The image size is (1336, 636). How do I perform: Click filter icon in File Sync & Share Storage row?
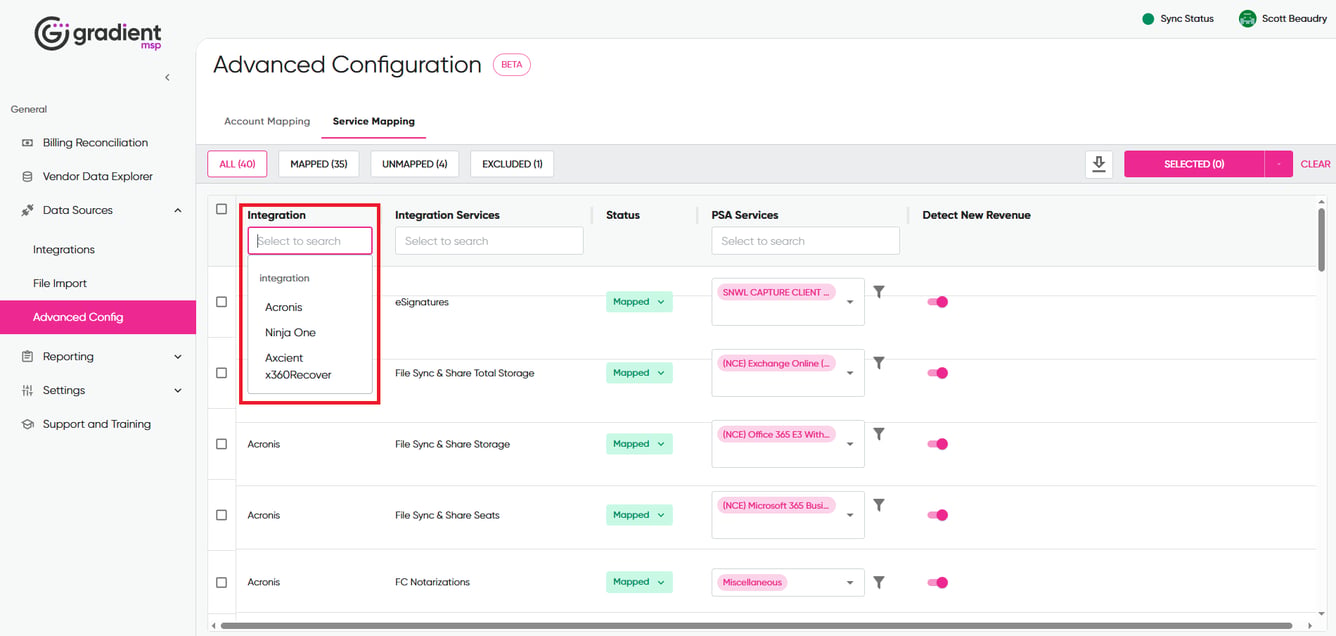879,434
